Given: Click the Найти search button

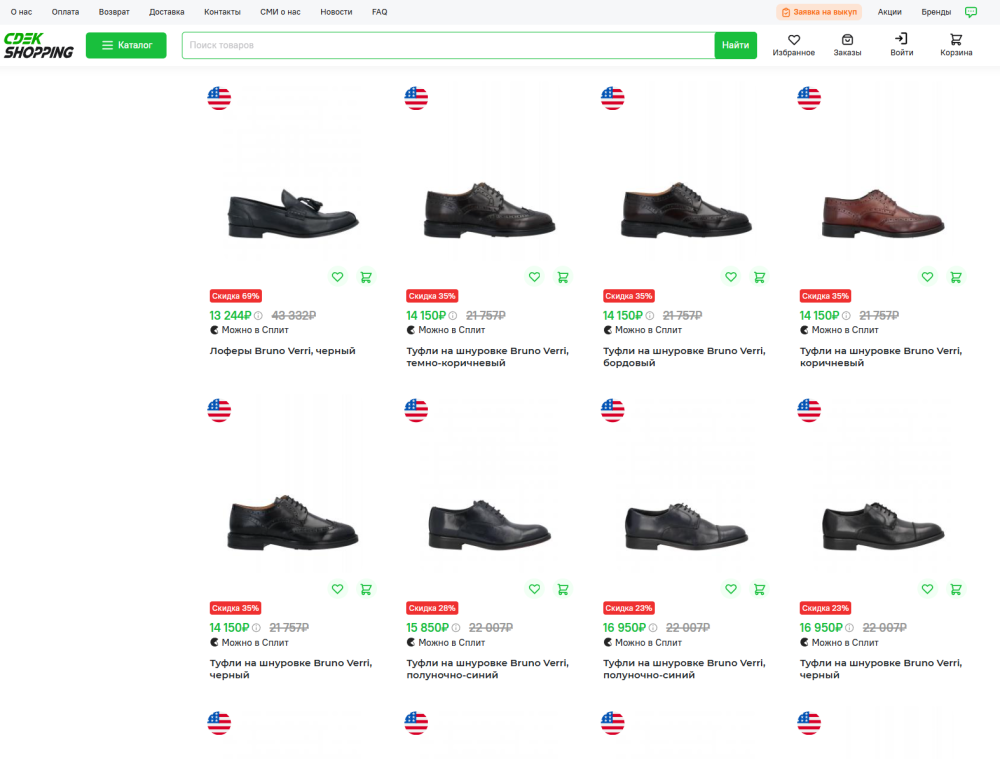Looking at the screenshot, I should point(735,45).
